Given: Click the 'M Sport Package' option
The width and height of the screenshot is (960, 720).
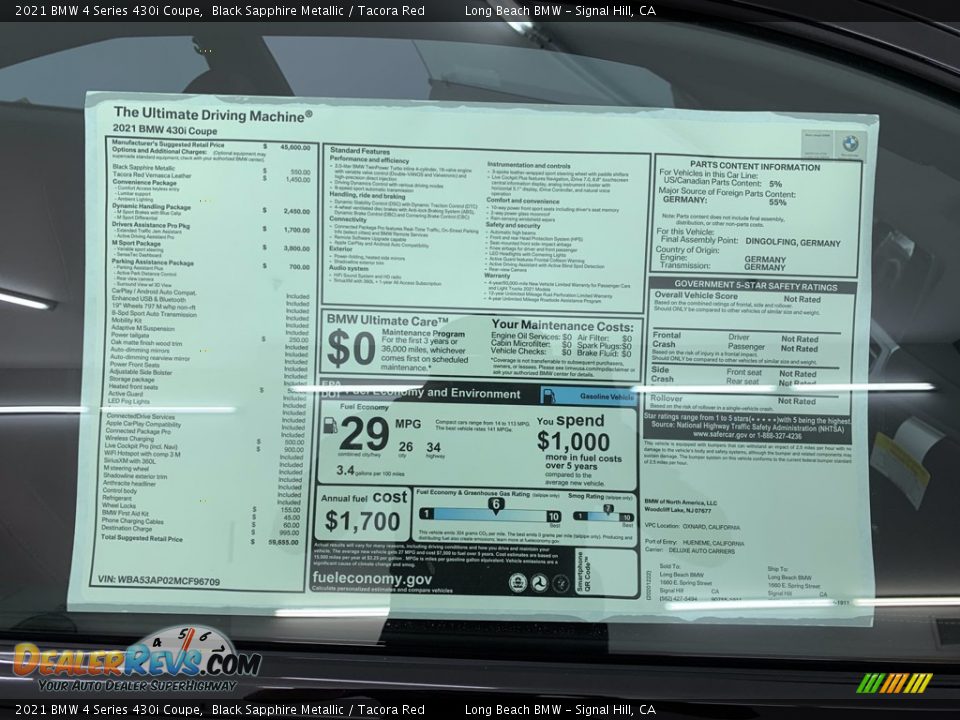Looking at the screenshot, I should tap(136, 243).
